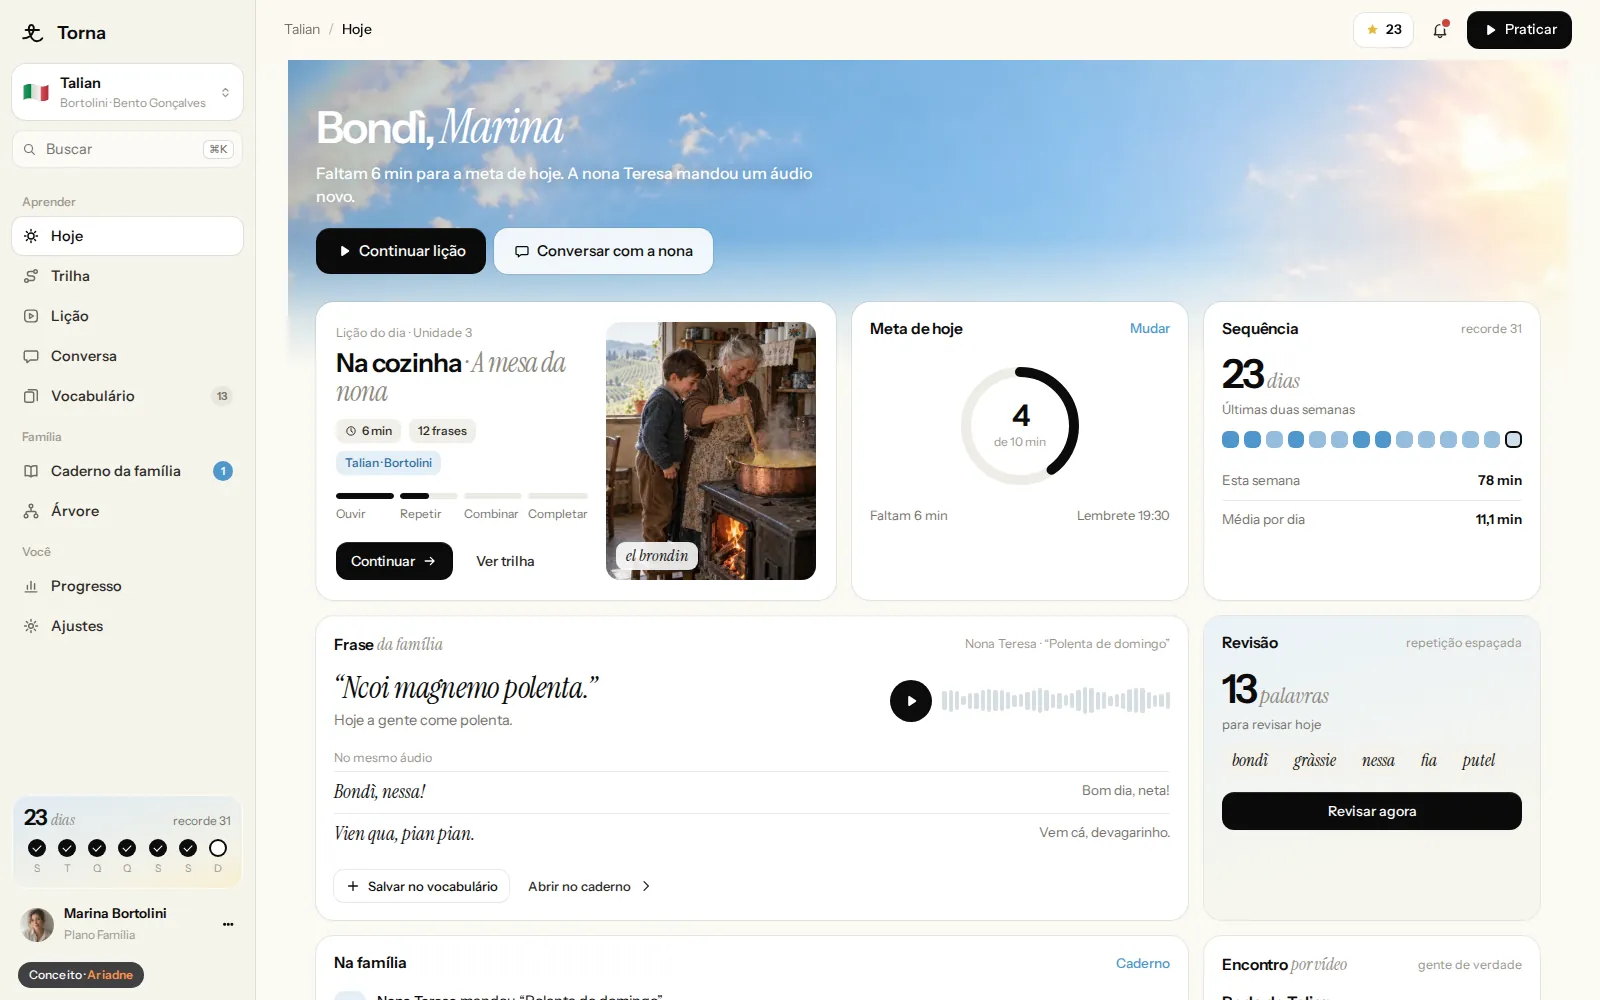Click the Conceito·Ariadne badge
This screenshot has width=1600, height=1000.
[81, 975]
